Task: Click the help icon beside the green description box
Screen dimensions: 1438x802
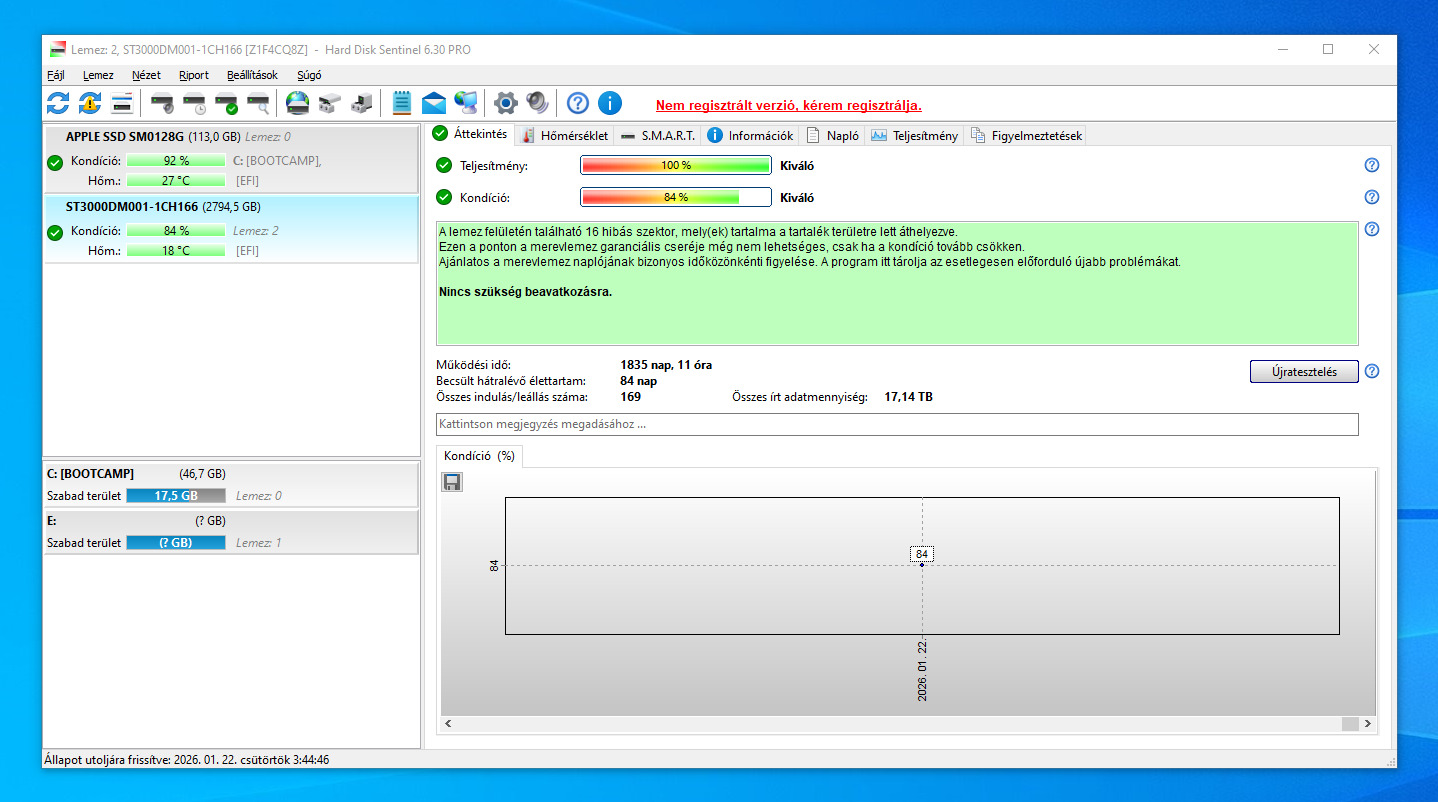Action: (1372, 229)
